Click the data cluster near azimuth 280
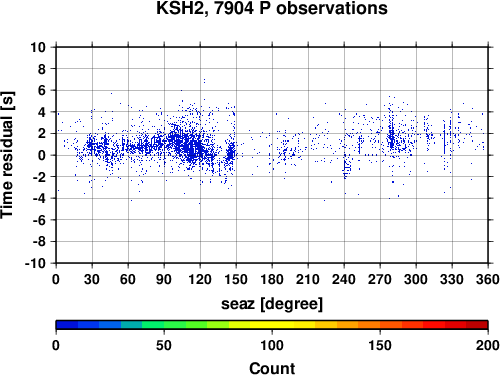Screen dimensions: 500x375 [x=392, y=136]
